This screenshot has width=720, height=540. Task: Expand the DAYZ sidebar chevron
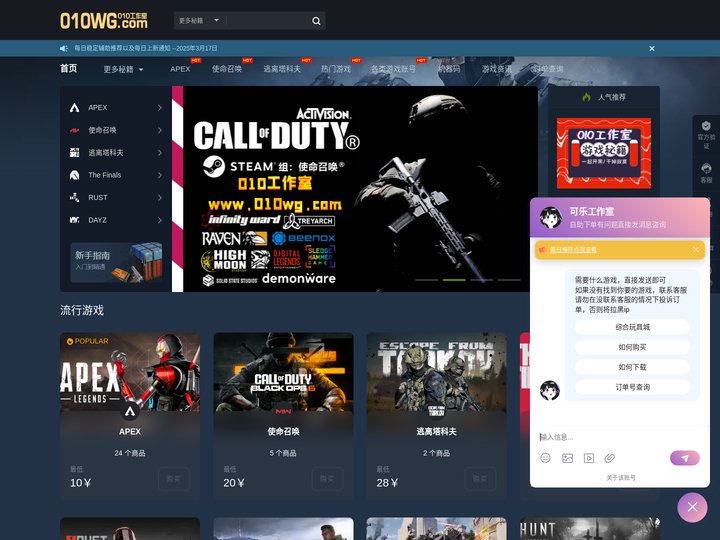point(160,220)
